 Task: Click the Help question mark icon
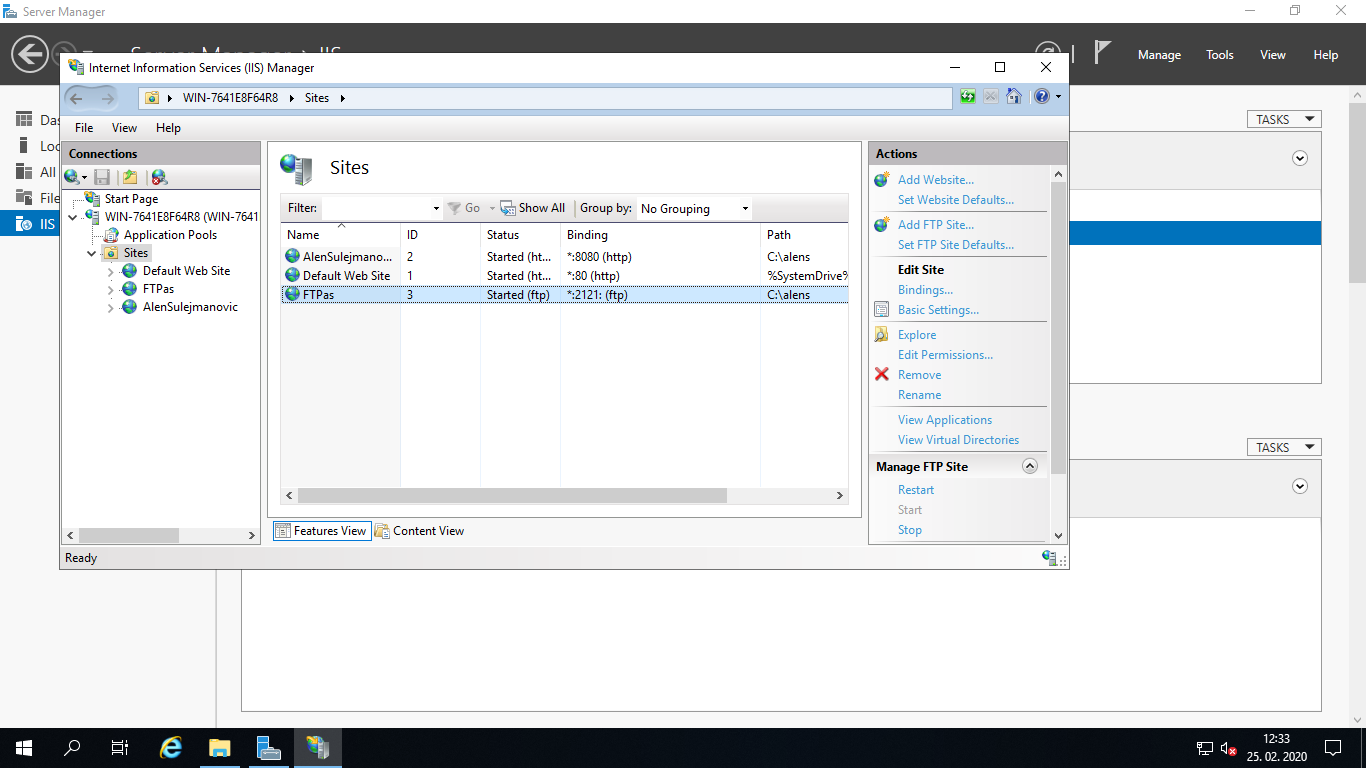(x=1041, y=97)
